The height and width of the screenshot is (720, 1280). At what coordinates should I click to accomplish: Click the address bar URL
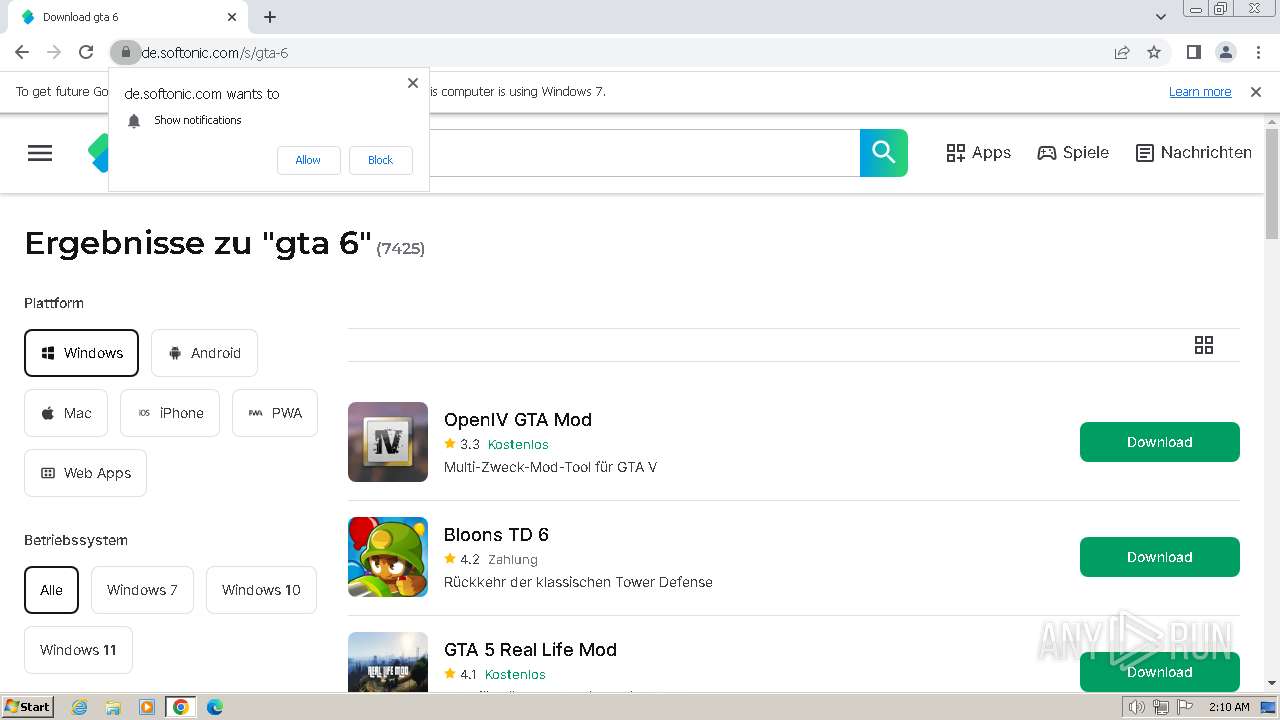pos(215,52)
